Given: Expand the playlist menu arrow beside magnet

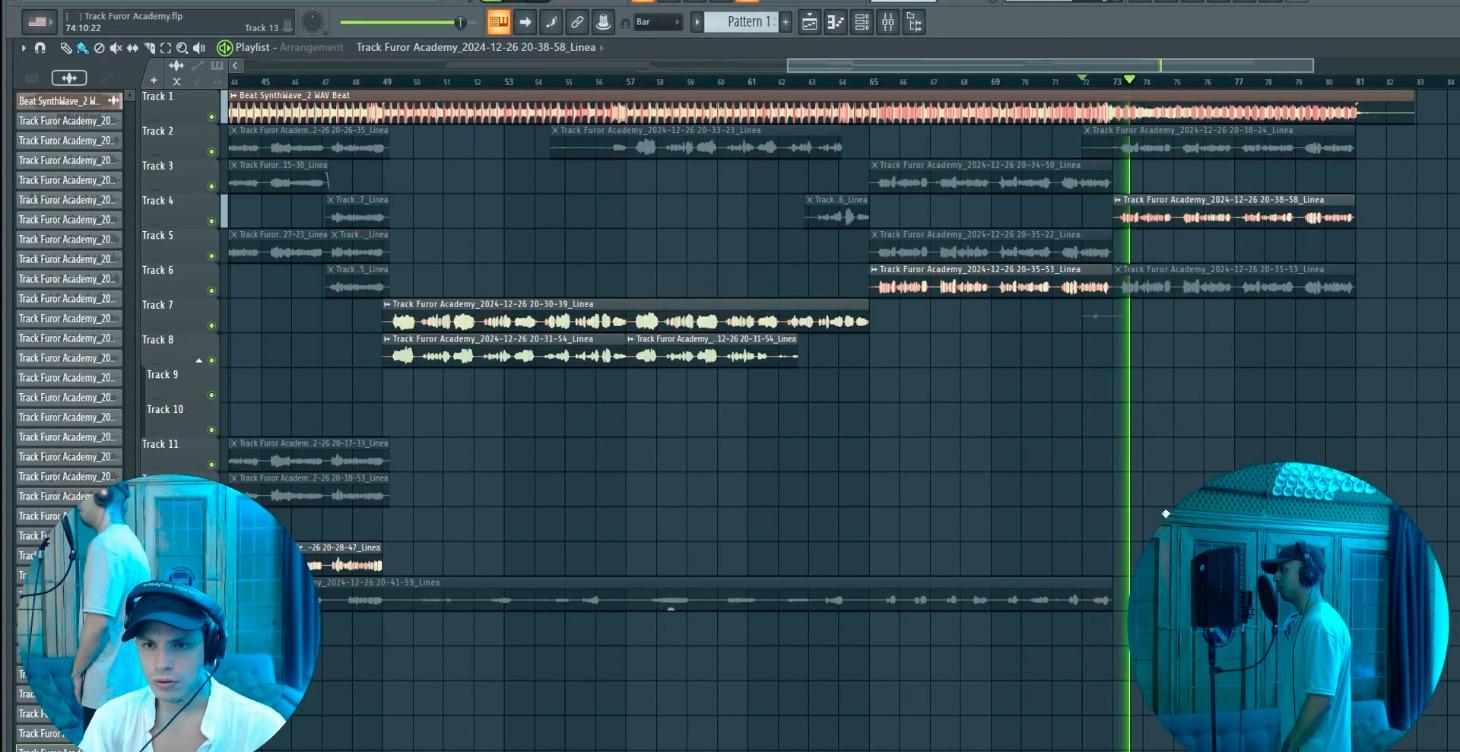Looking at the screenshot, I should pyautogui.click(x=24, y=48).
